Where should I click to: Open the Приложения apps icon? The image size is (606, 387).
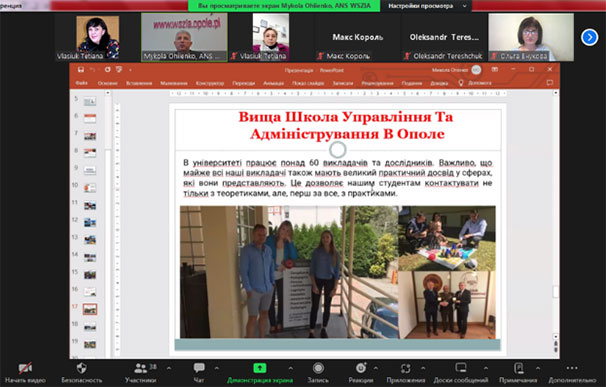[x=406, y=368]
